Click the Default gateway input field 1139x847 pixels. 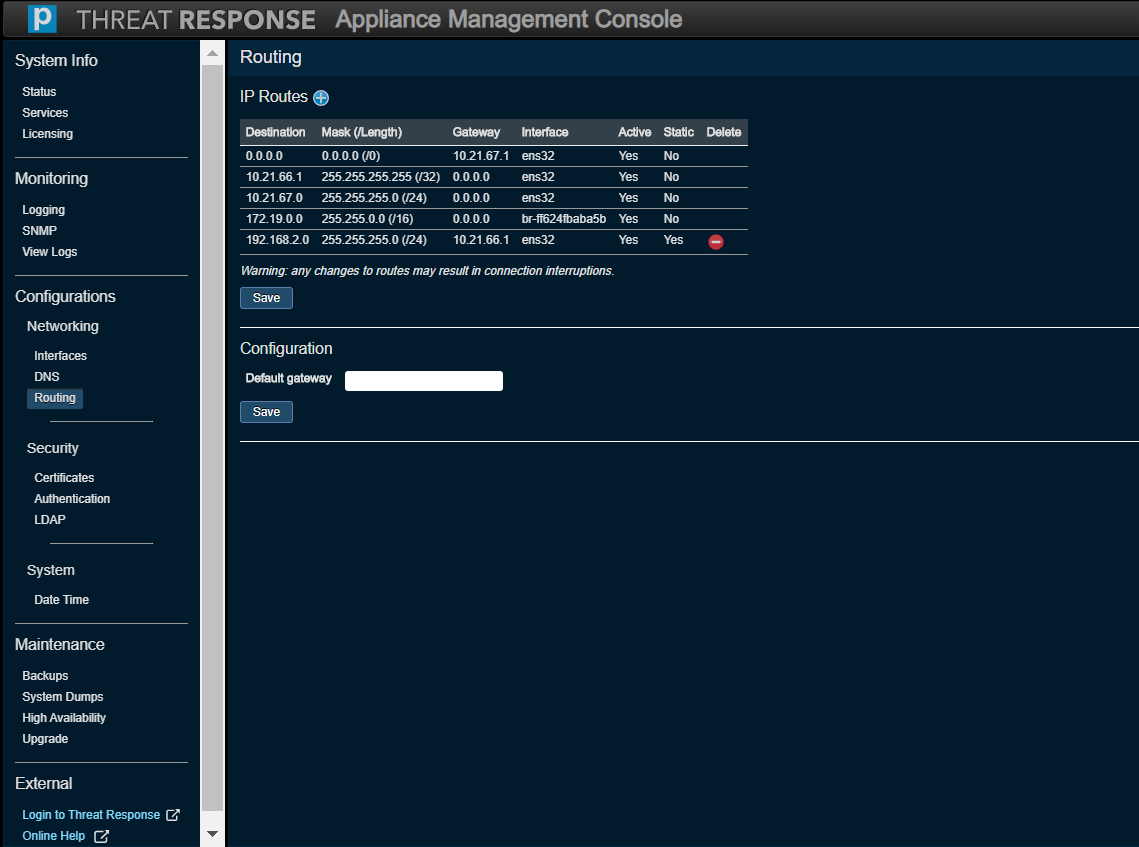[423, 380]
